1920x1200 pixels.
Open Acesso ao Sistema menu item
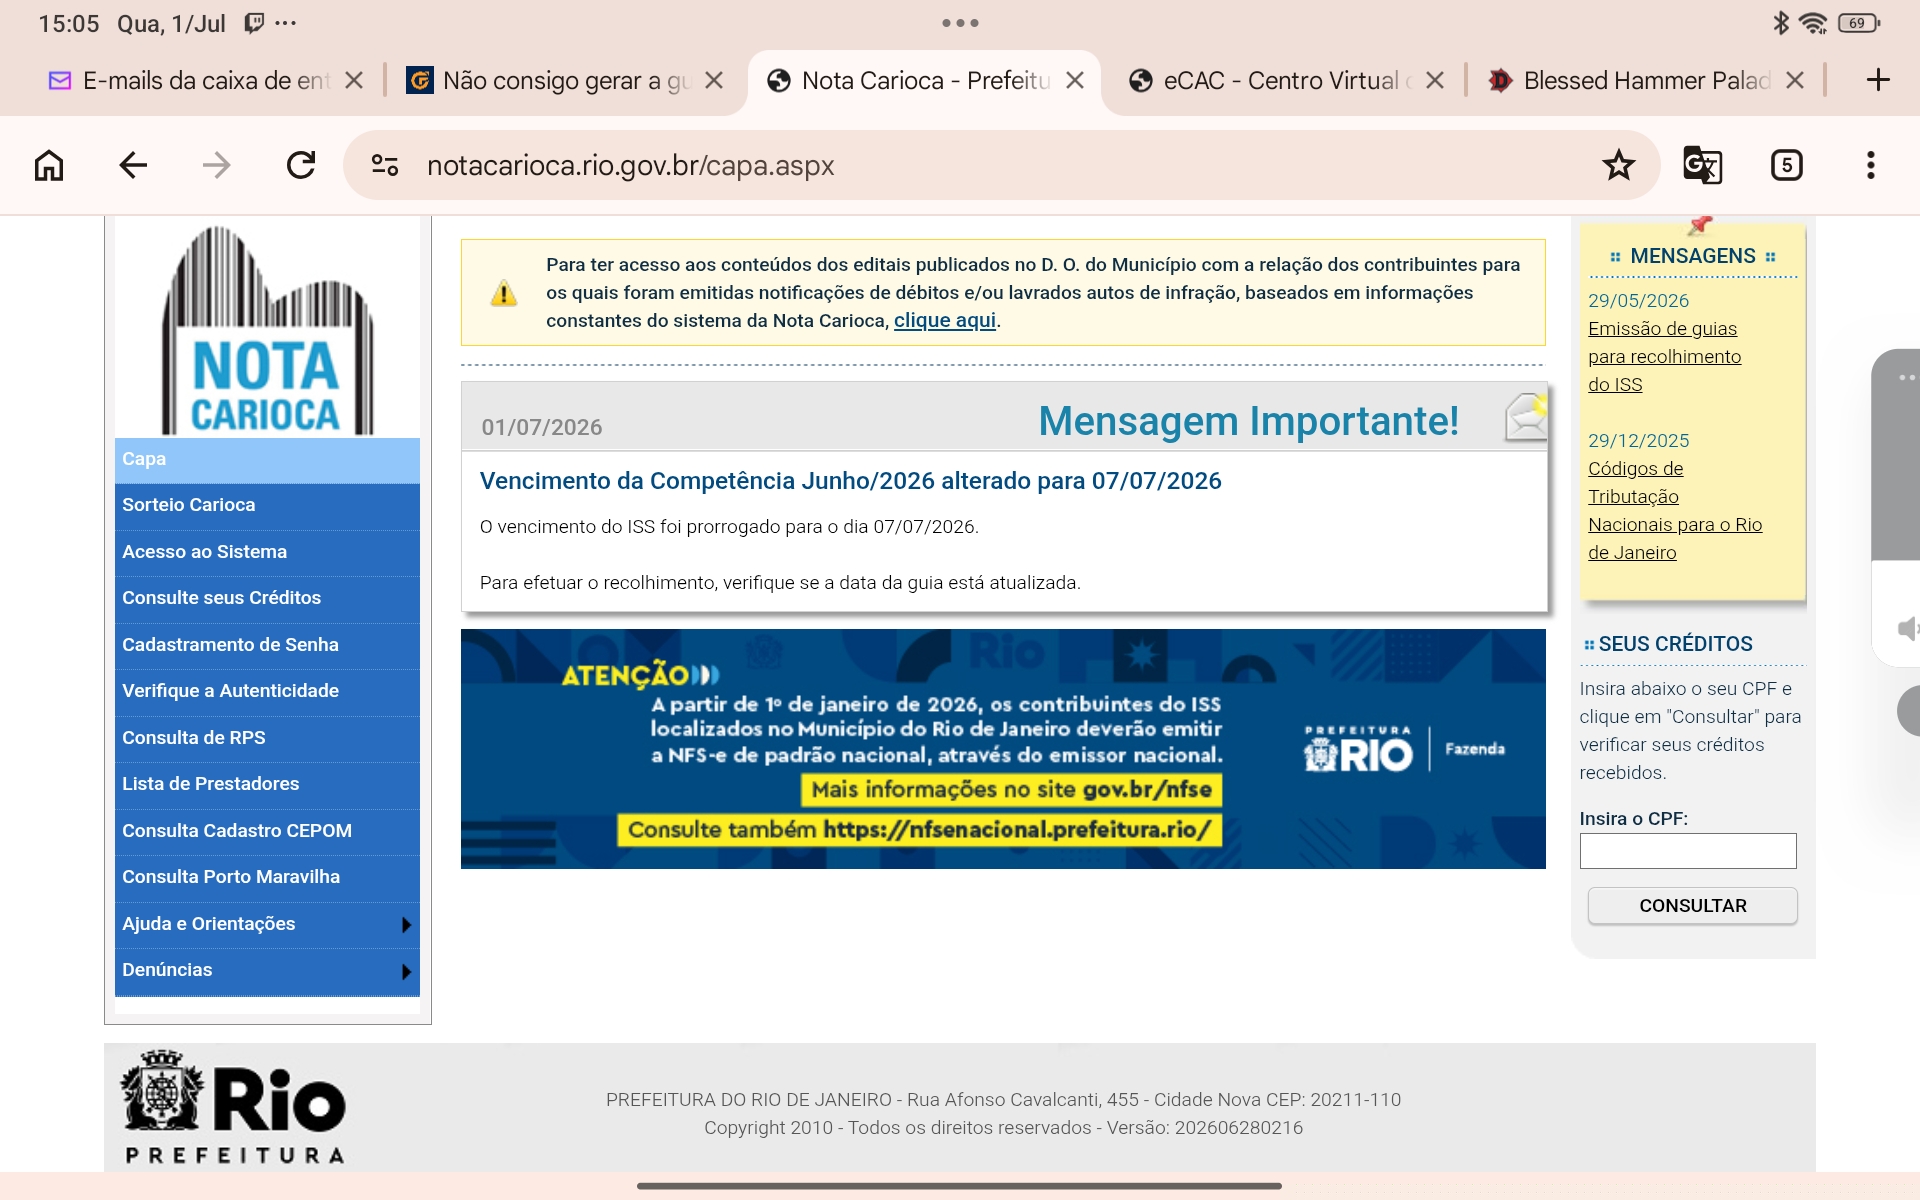[267, 553]
